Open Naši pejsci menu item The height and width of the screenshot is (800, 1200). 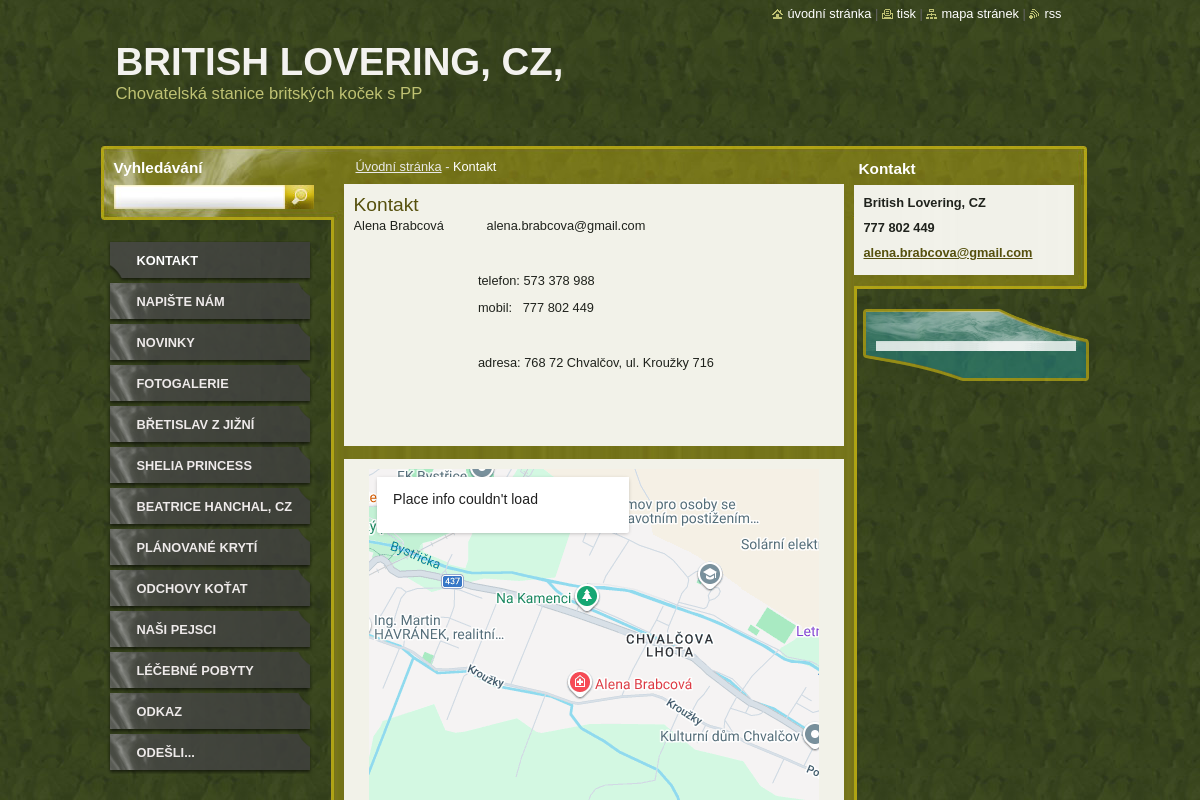(x=176, y=629)
